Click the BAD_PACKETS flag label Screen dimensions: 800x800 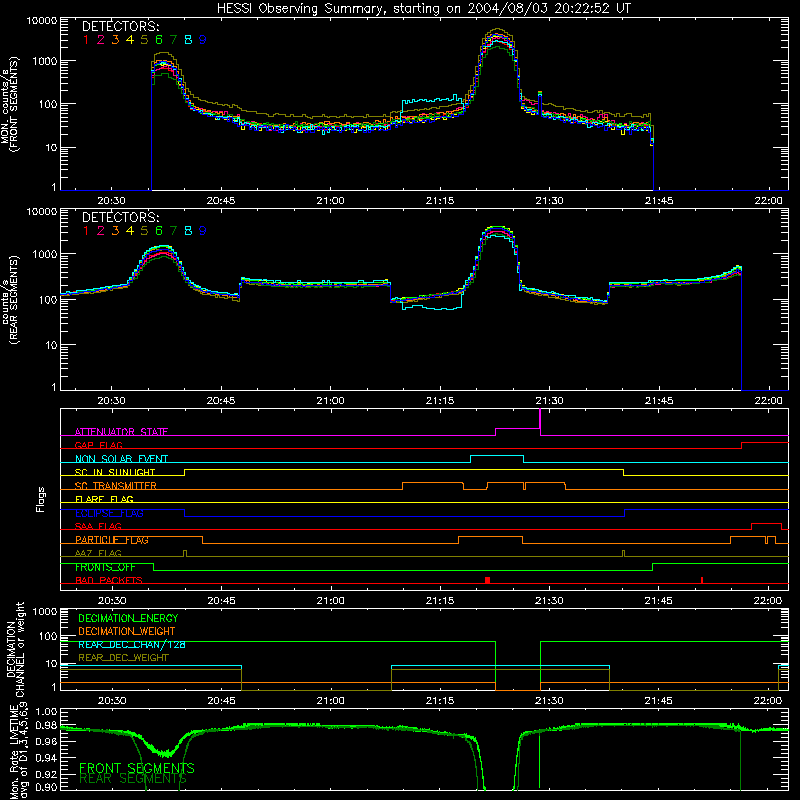pos(109,580)
